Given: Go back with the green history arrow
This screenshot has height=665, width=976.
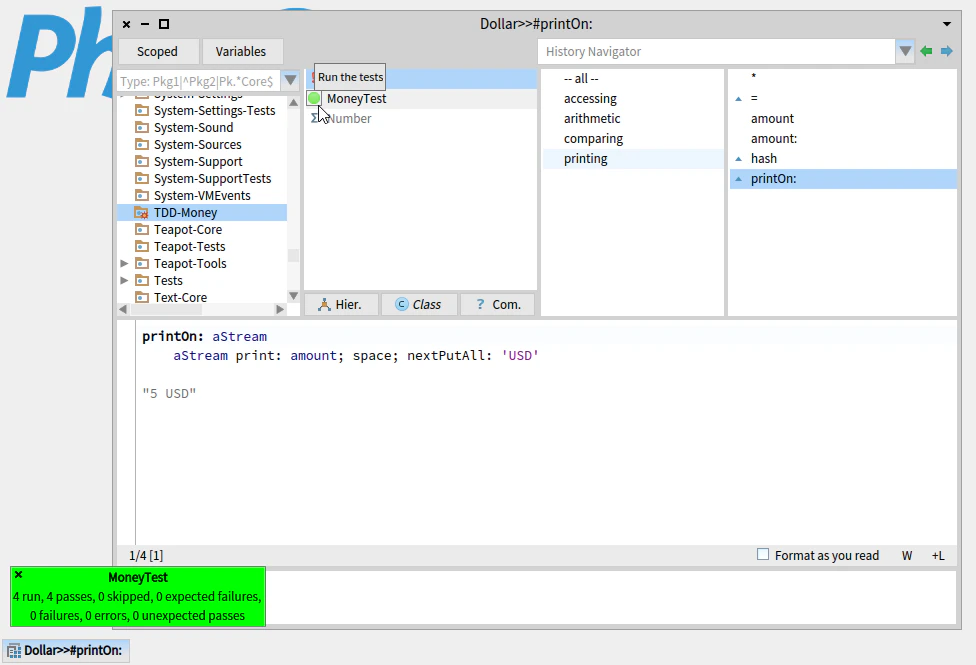Looking at the screenshot, I should click(926, 51).
